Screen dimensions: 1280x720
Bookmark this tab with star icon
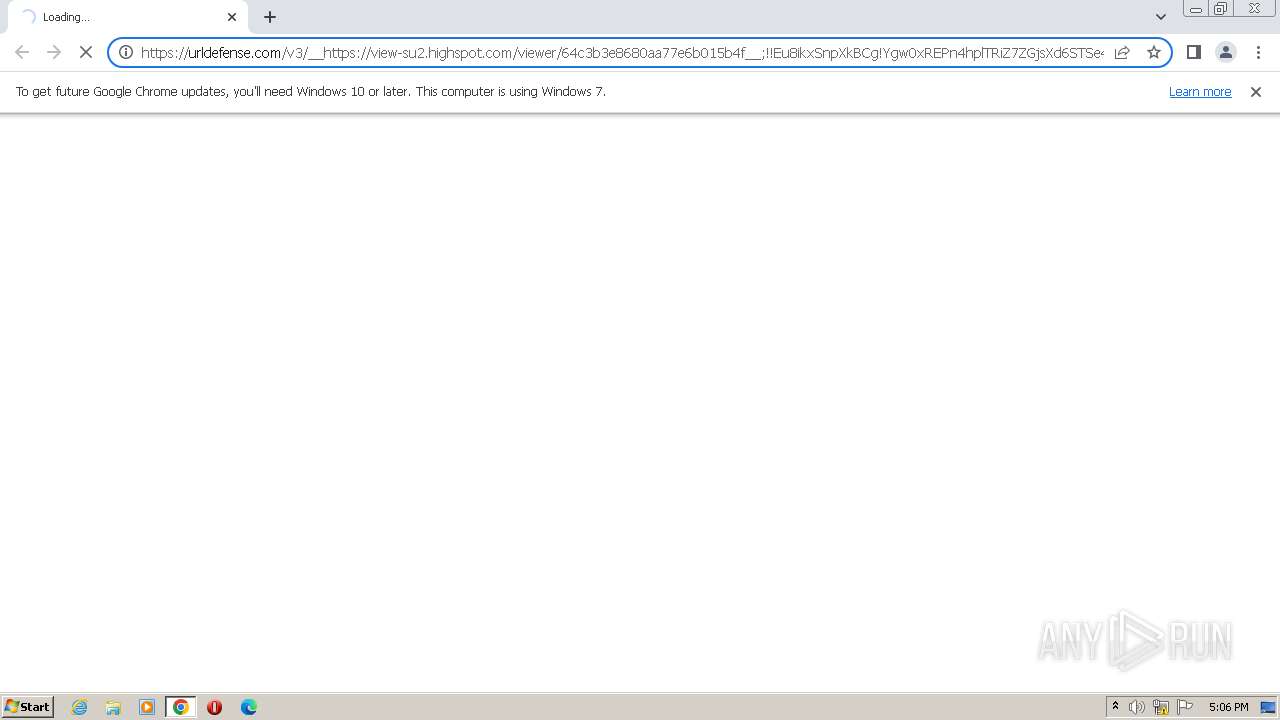tap(1154, 52)
